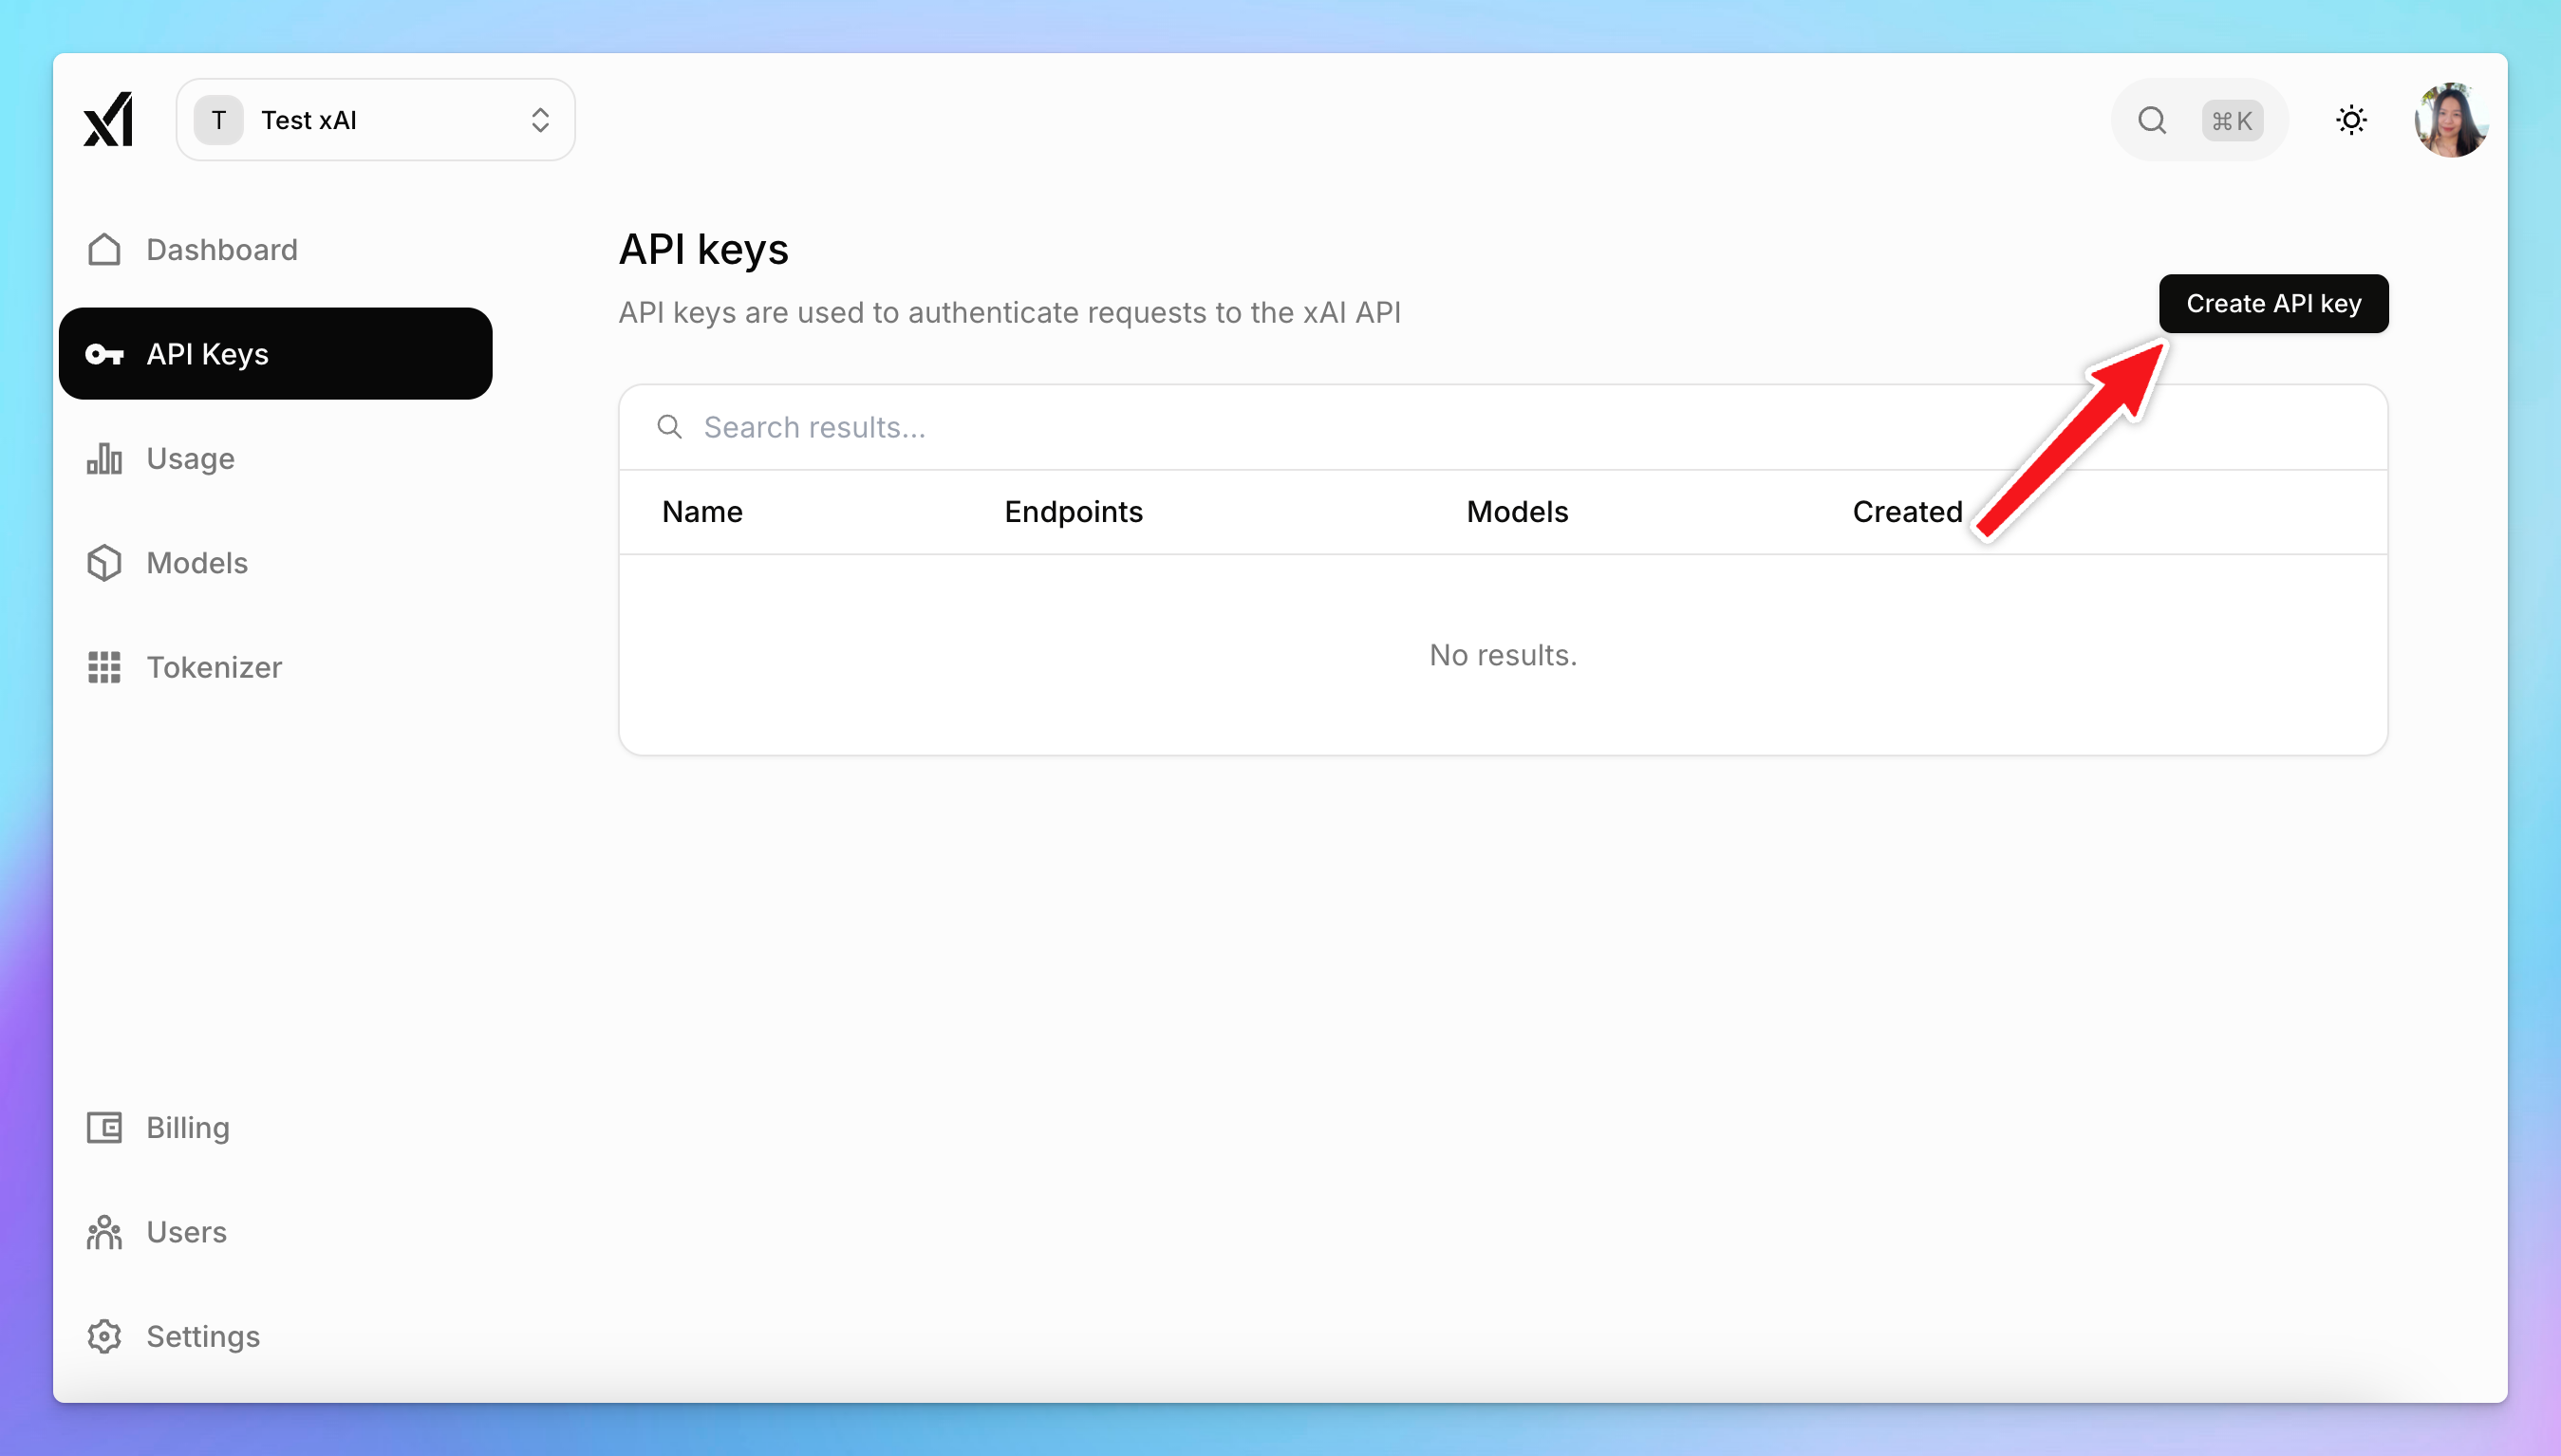Open the Models cube icon

pyautogui.click(x=104, y=563)
